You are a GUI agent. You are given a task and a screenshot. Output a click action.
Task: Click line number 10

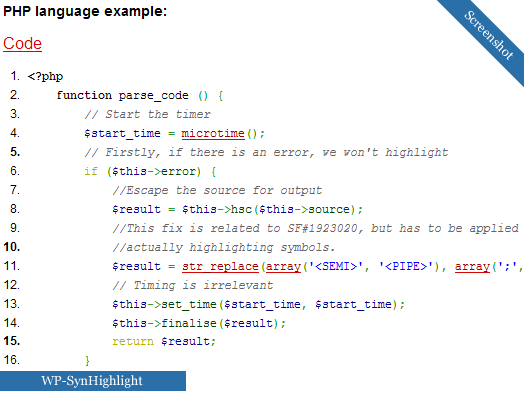click(12, 247)
